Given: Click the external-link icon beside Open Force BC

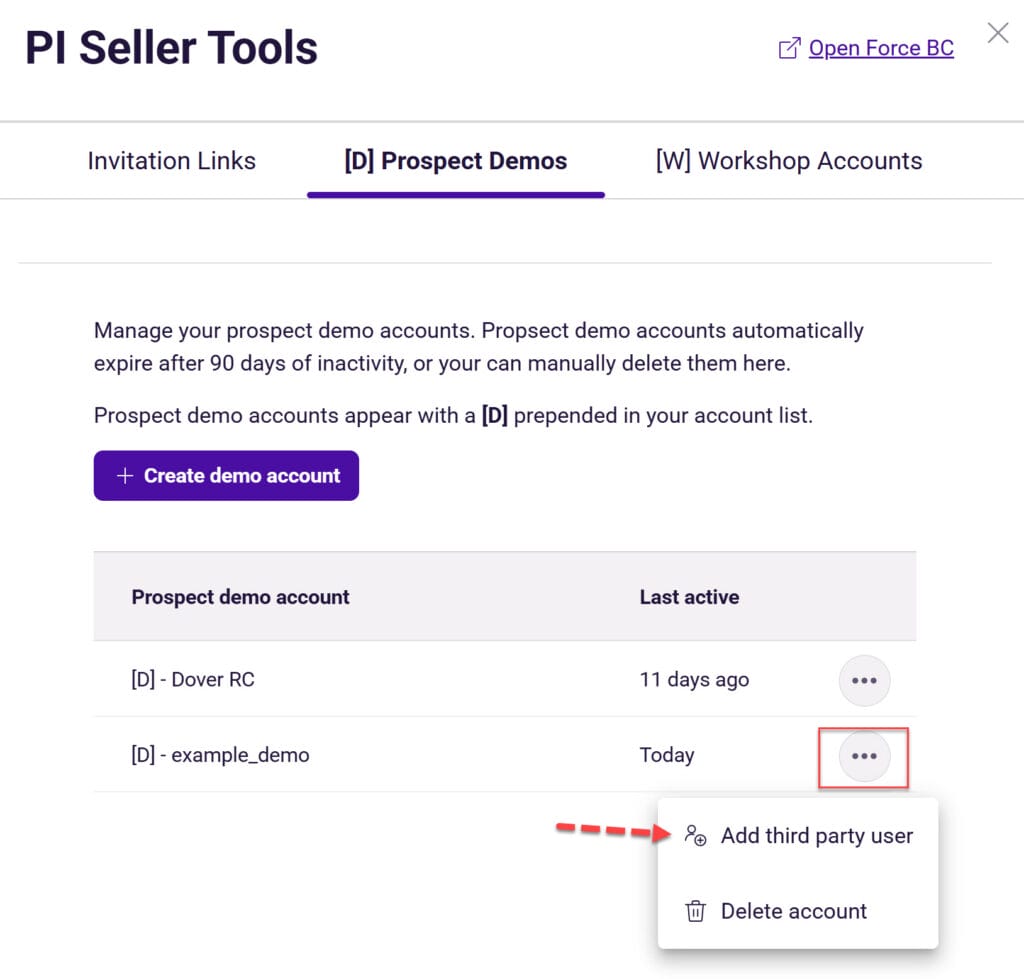Looking at the screenshot, I should (789, 48).
